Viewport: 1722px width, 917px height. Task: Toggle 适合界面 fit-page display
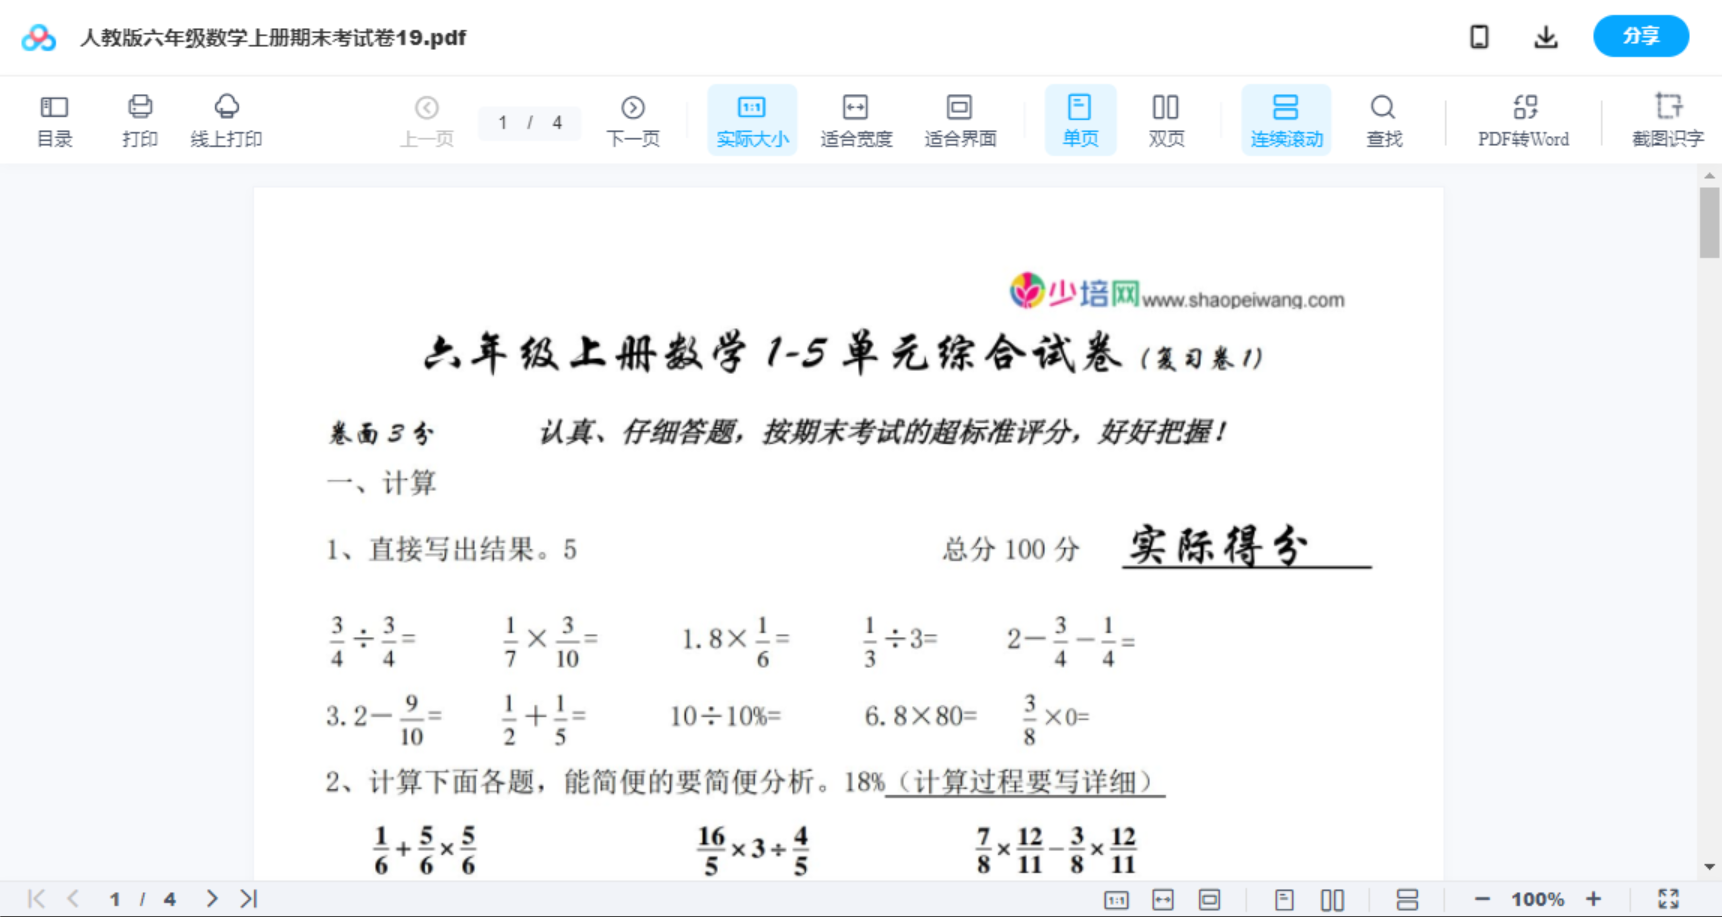tap(960, 119)
